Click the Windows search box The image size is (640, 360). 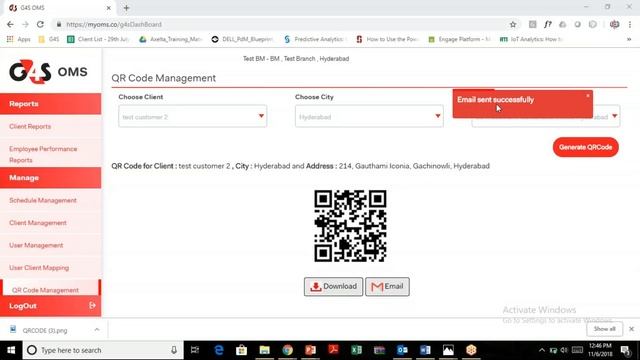coord(103,350)
